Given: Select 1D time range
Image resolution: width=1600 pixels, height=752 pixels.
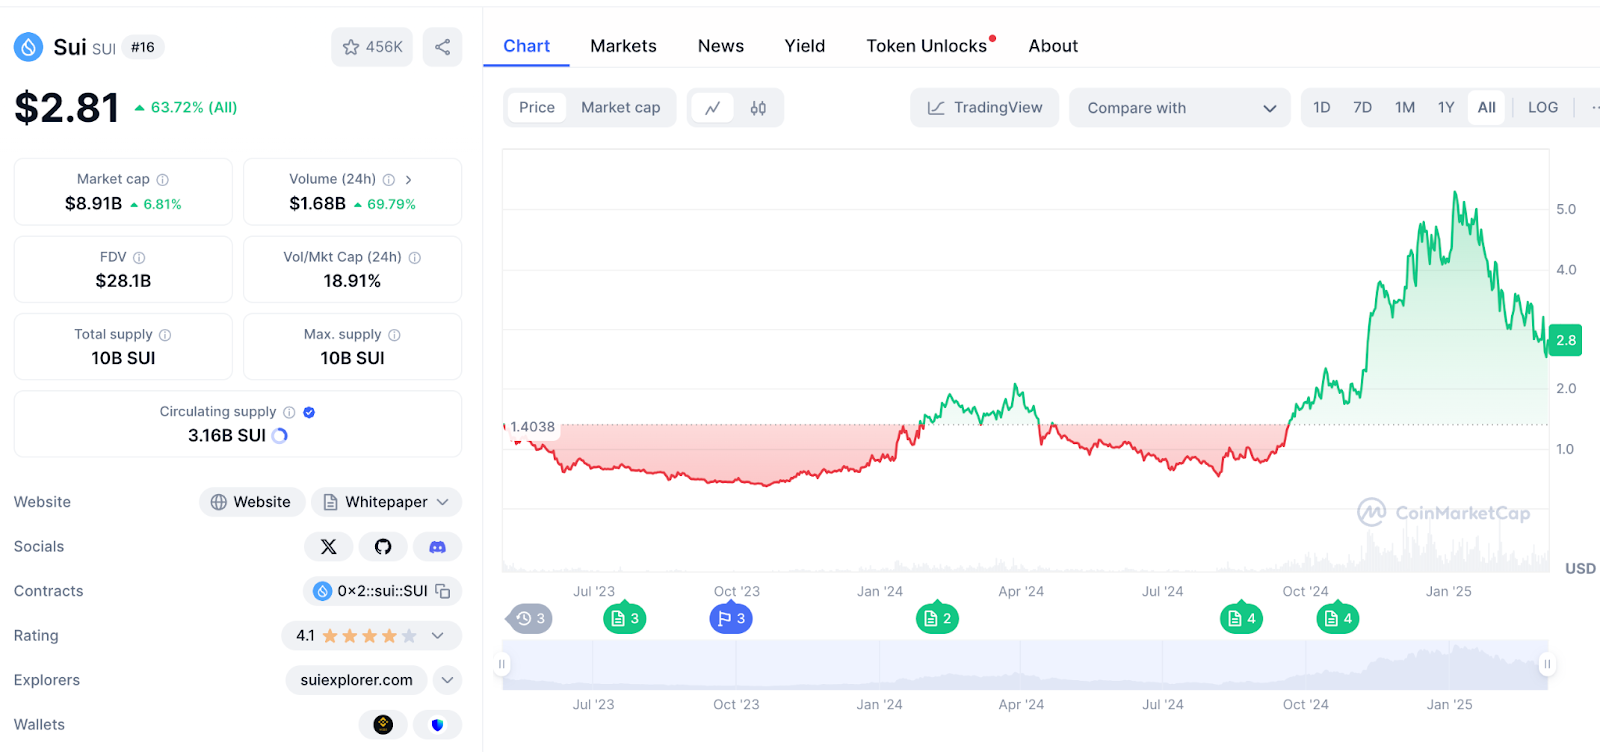Looking at the screenshot, I should pos(1322,108).
